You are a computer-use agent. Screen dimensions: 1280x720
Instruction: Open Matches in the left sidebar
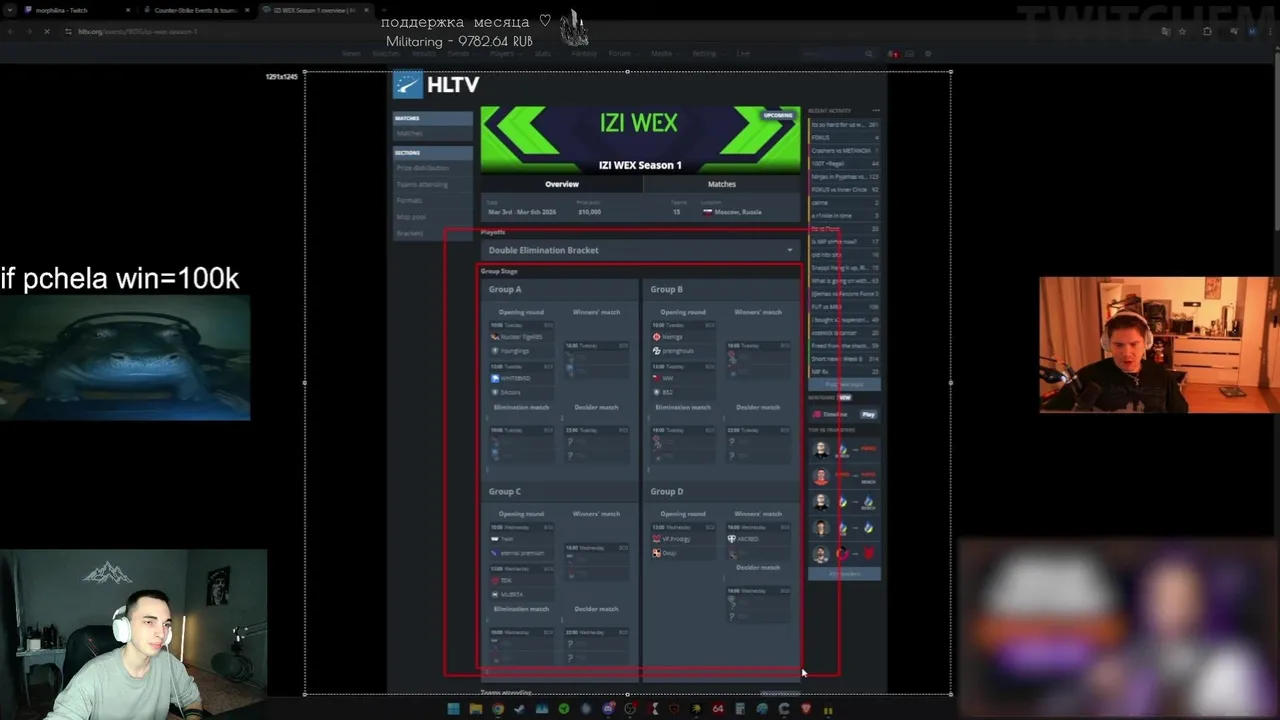pyautogui.click(x=432, y=133)
